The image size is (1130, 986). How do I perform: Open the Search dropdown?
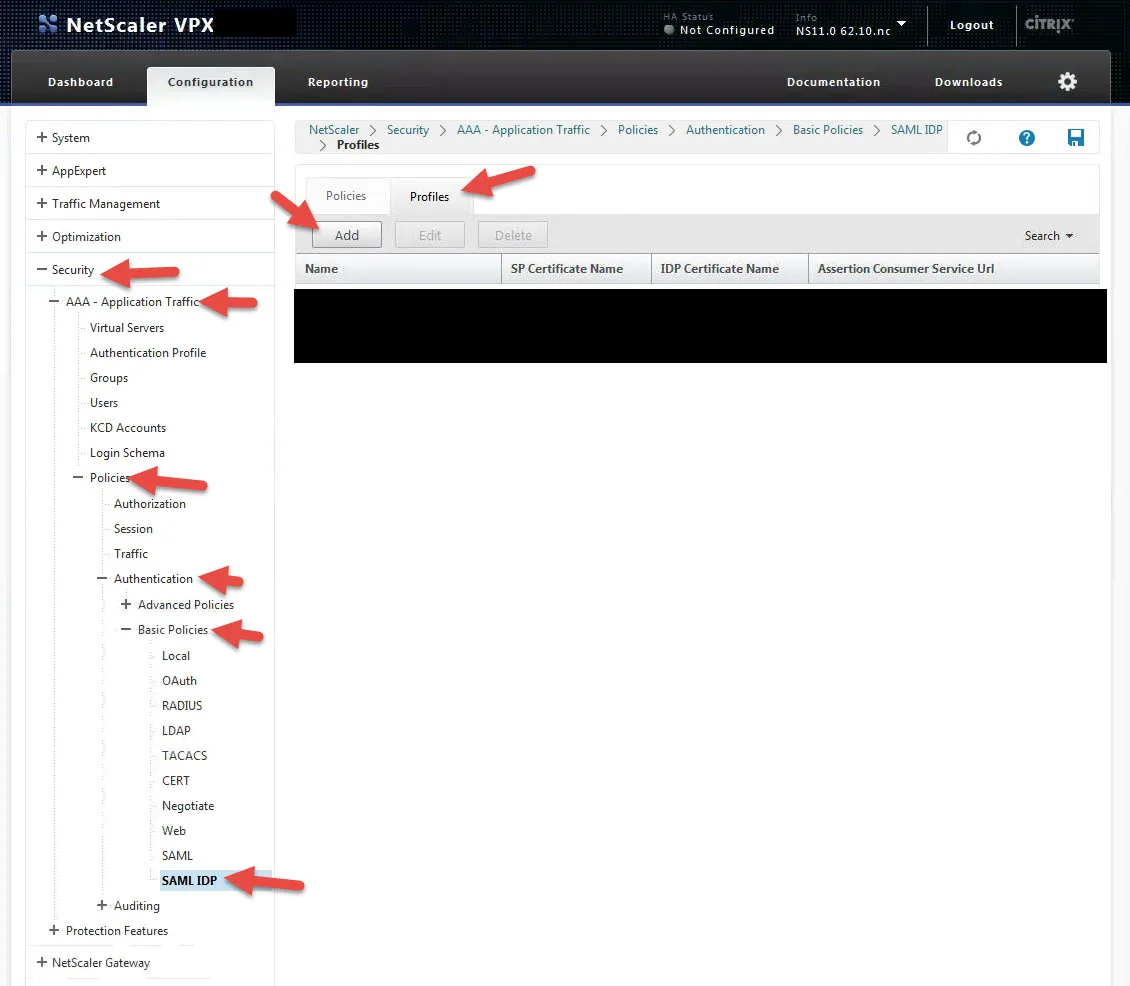1049,236
